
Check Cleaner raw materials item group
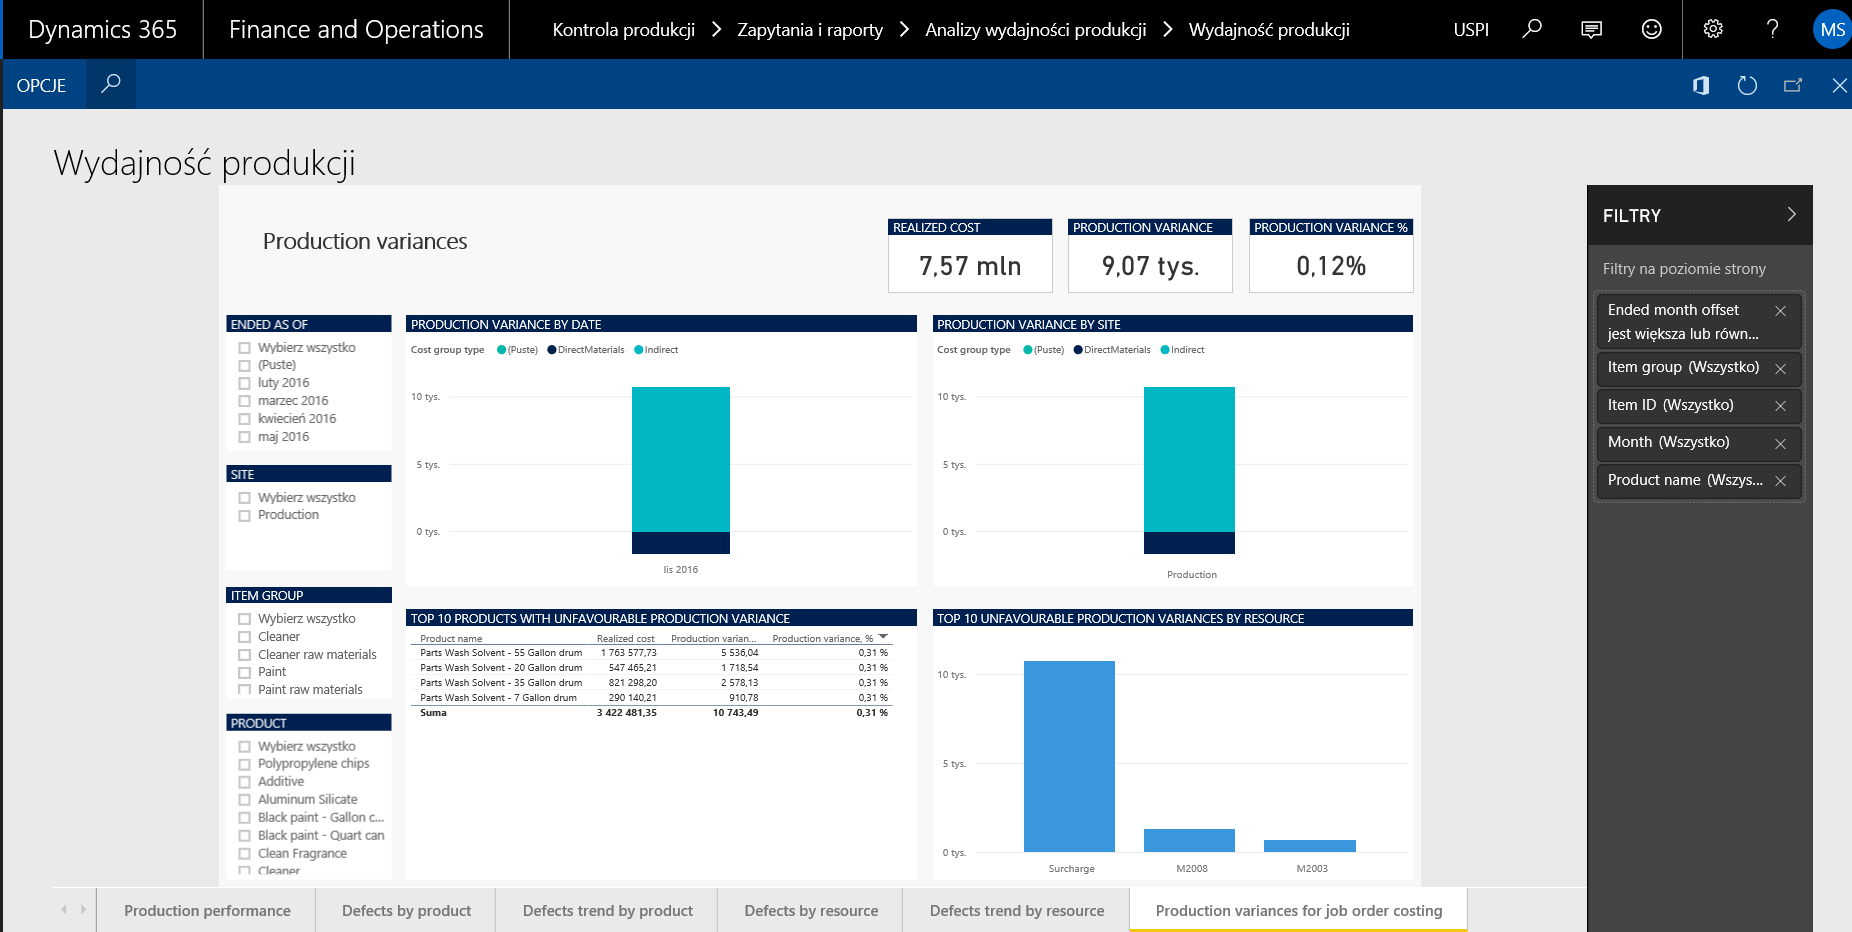coord(244,655)
